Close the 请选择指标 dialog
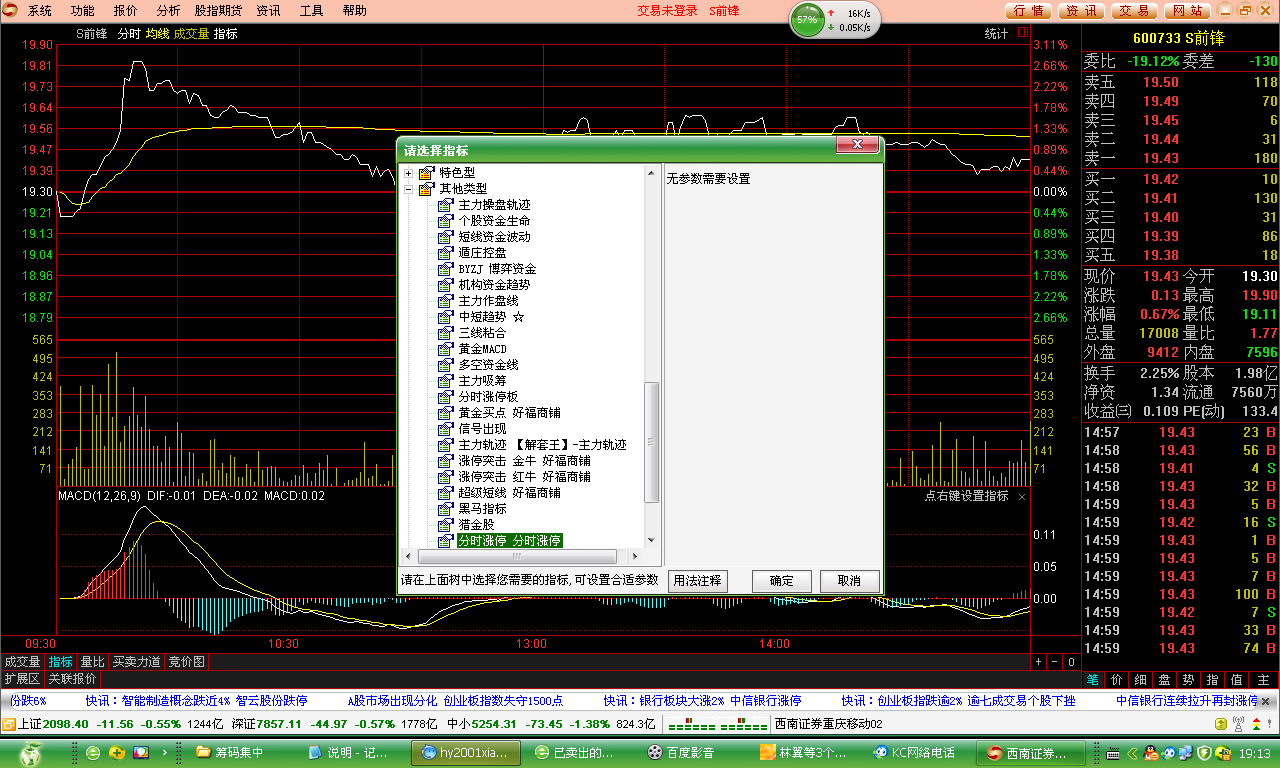Screen dimensions: 1280x768 pyautogui.click(x=858, y=146)
